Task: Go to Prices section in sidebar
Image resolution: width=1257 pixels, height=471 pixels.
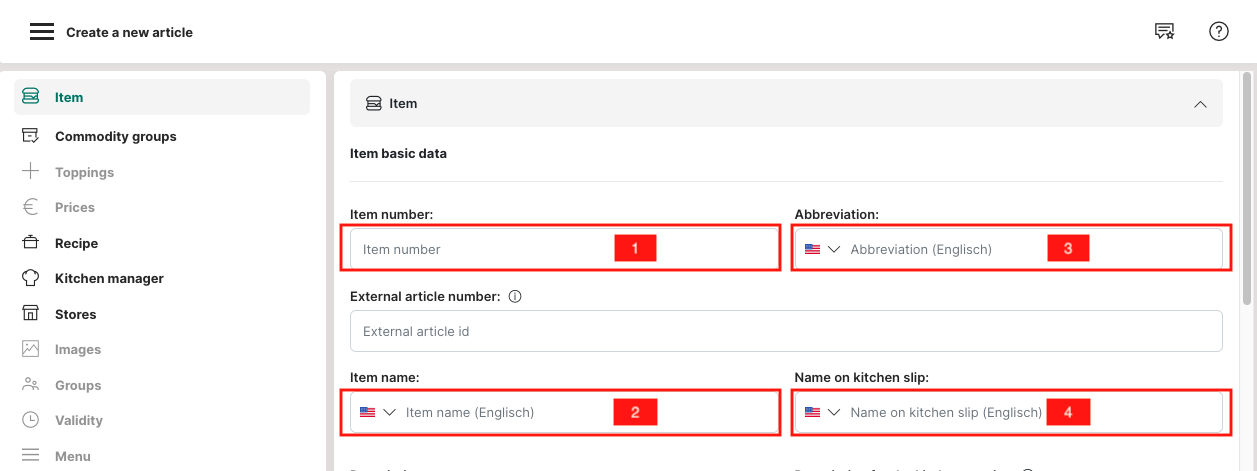Action: coord(75,207)
